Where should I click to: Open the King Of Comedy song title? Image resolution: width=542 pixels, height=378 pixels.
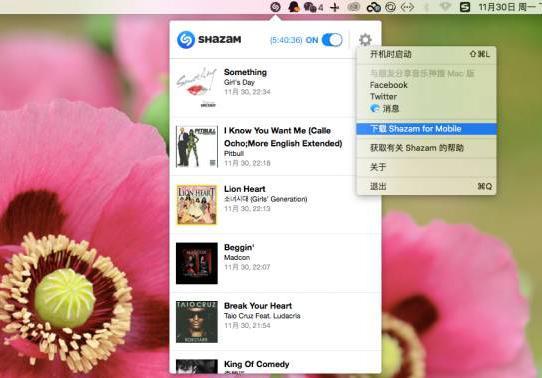coord(256,364)
